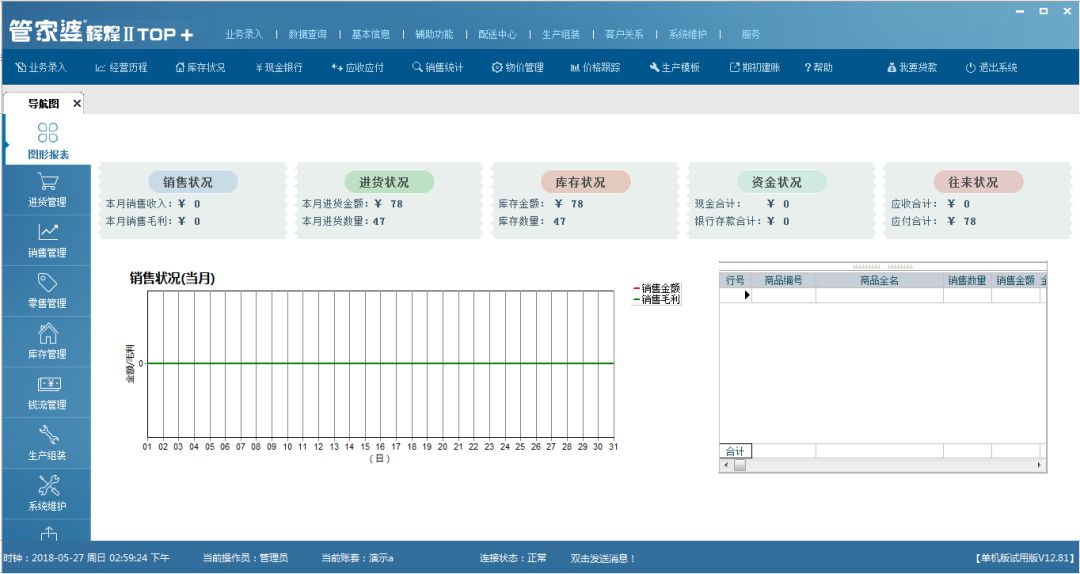This screenshot has width=1080, height=574.
Task: Select the 库存管理 house icon
Action: click(47, 334)
